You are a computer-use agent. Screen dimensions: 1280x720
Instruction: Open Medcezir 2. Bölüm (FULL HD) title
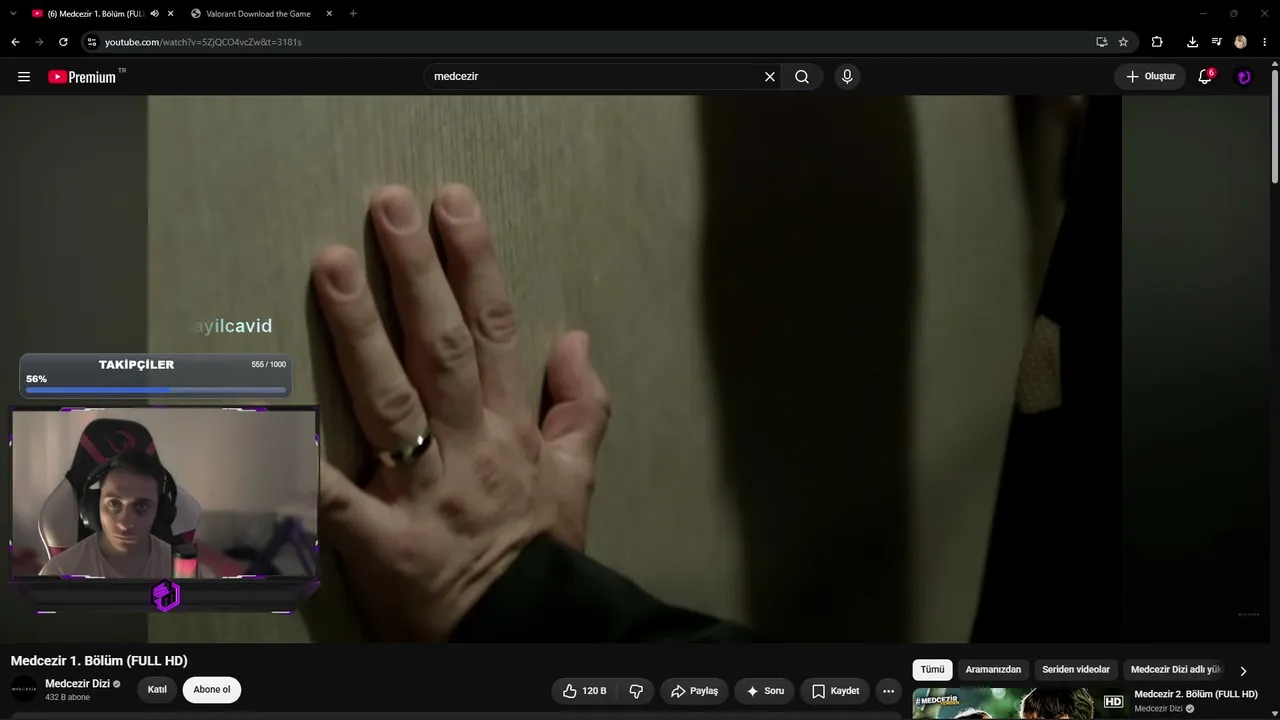click(x=1195, y=694)
